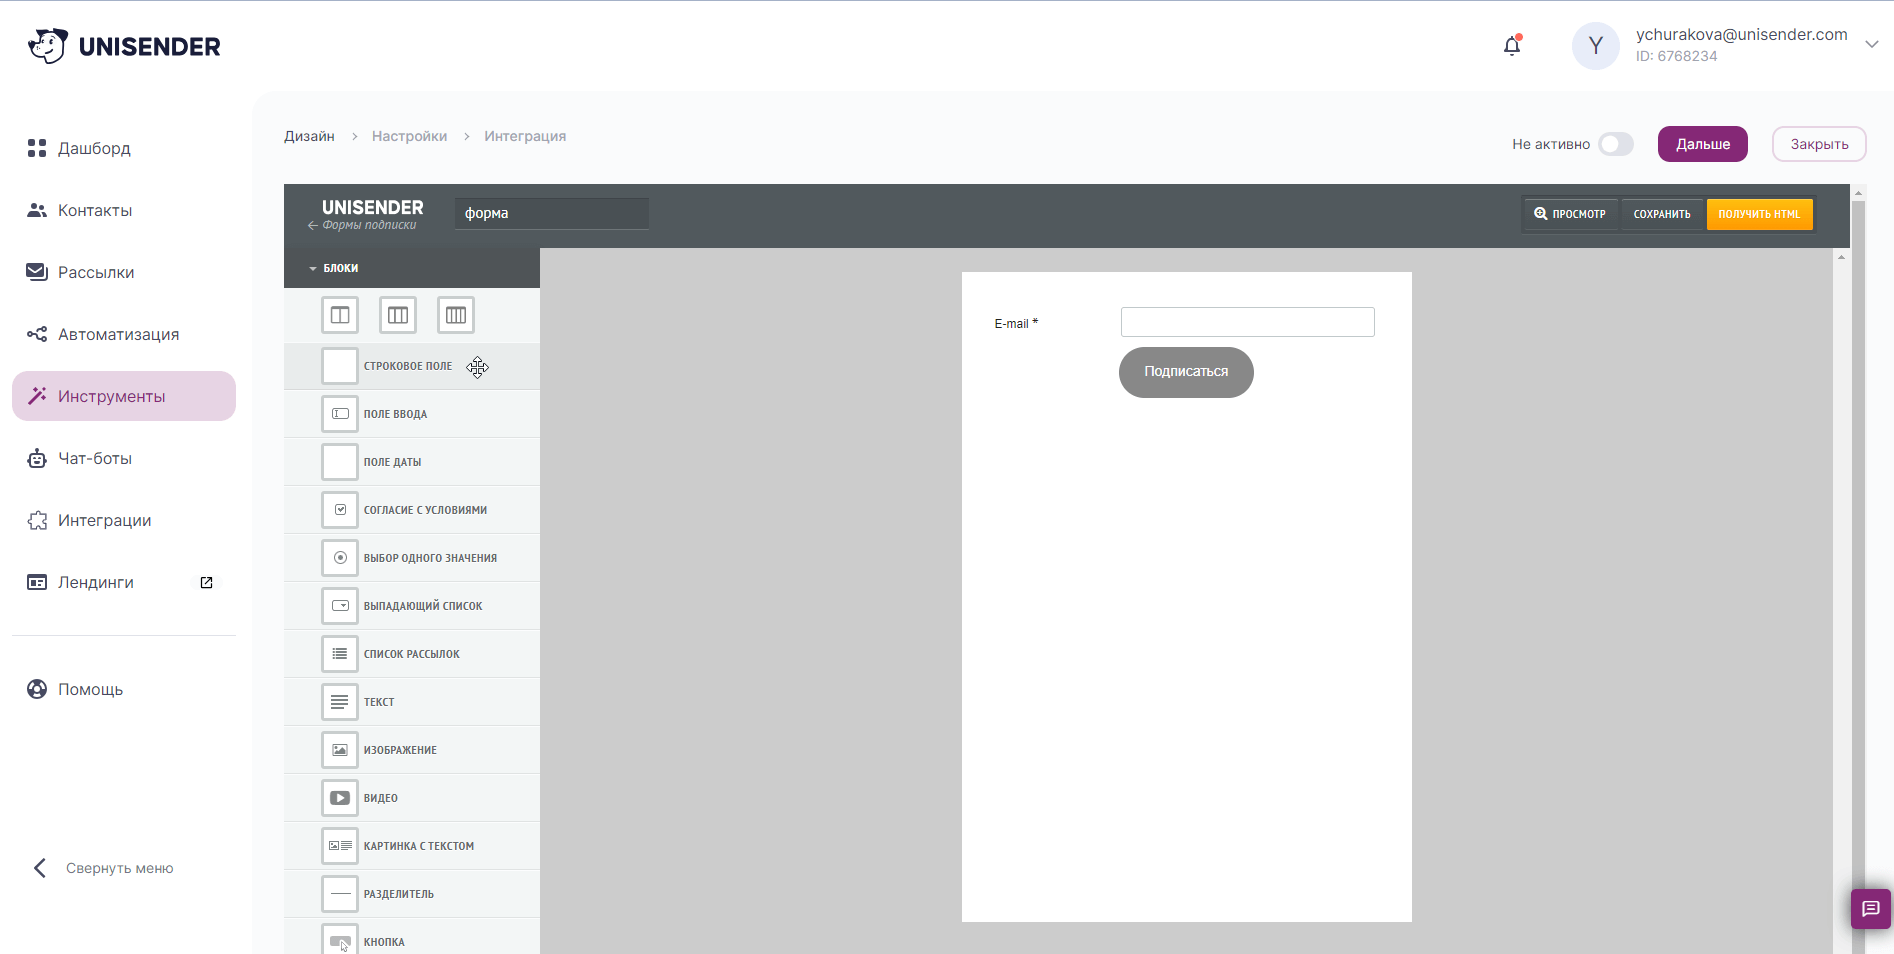Open Интеграции section

point(124,520)
